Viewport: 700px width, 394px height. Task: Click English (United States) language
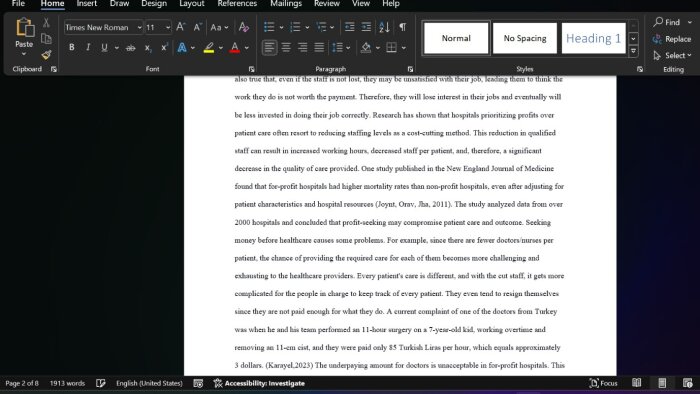click(x=149, y=383)
